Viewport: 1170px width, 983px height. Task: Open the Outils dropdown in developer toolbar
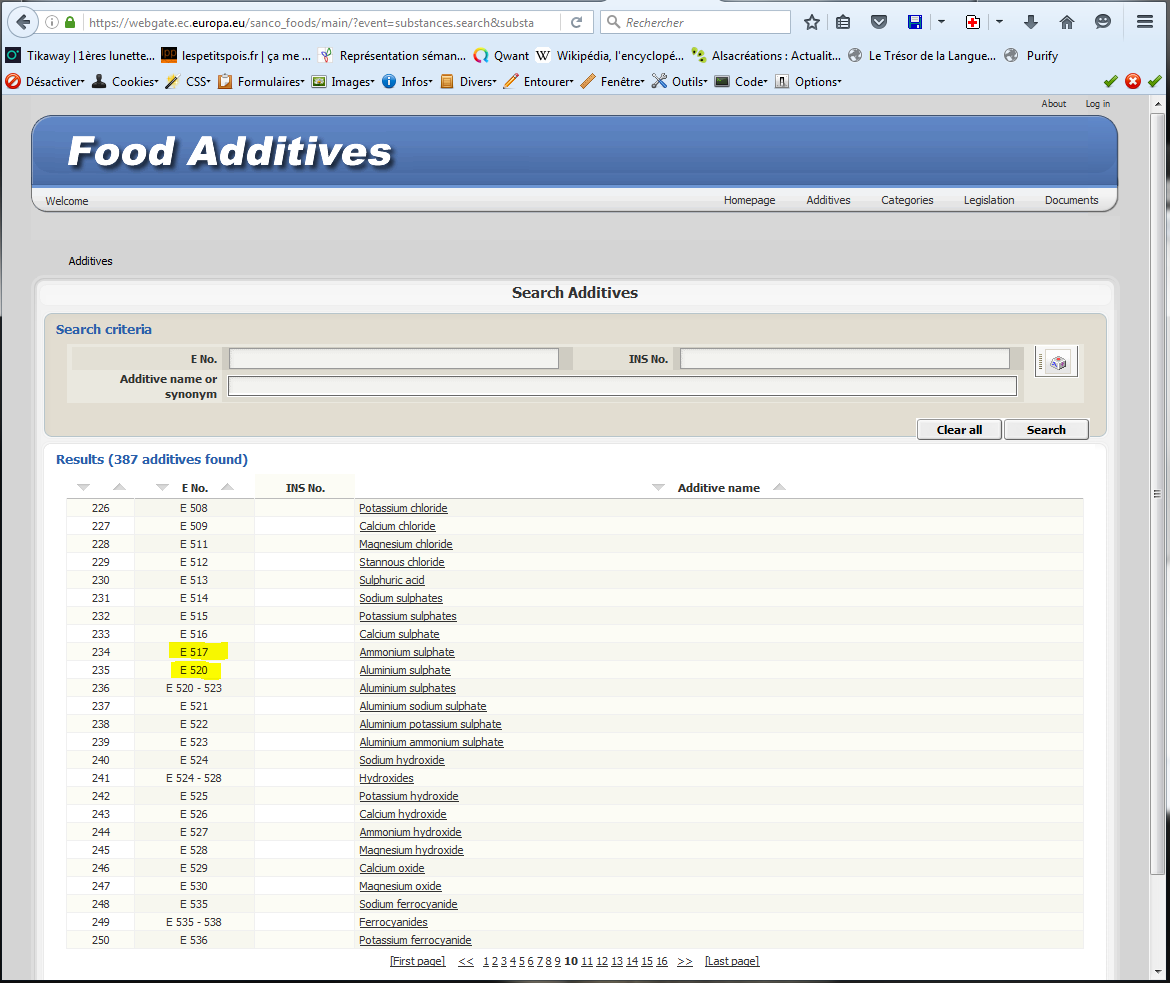[679, 82]
